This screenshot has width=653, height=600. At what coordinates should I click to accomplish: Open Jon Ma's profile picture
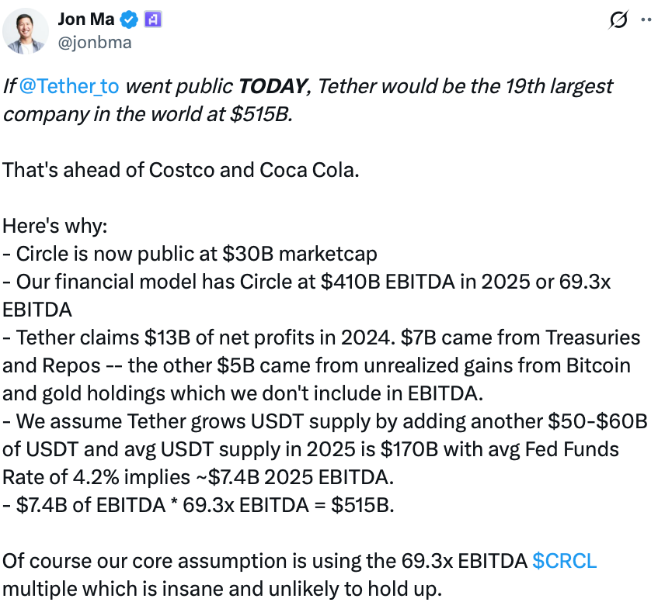coord(25,31)
